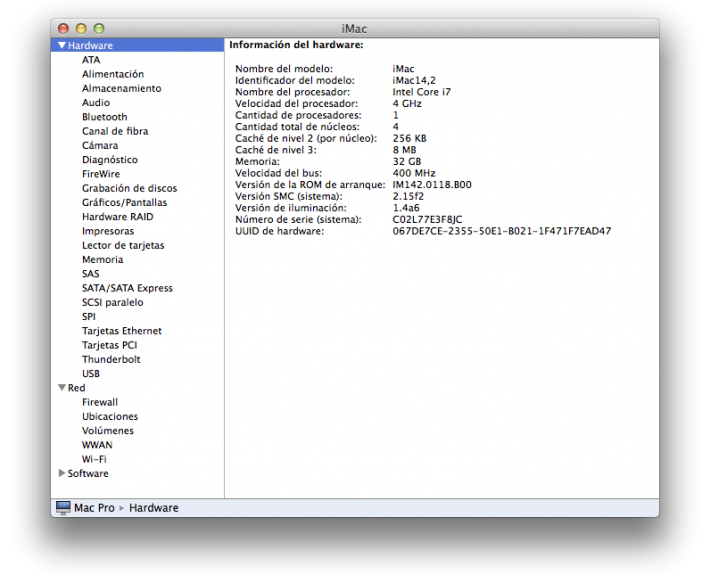
Task: Click the Intel Core i7 value
Action: [x=422, y=92]
